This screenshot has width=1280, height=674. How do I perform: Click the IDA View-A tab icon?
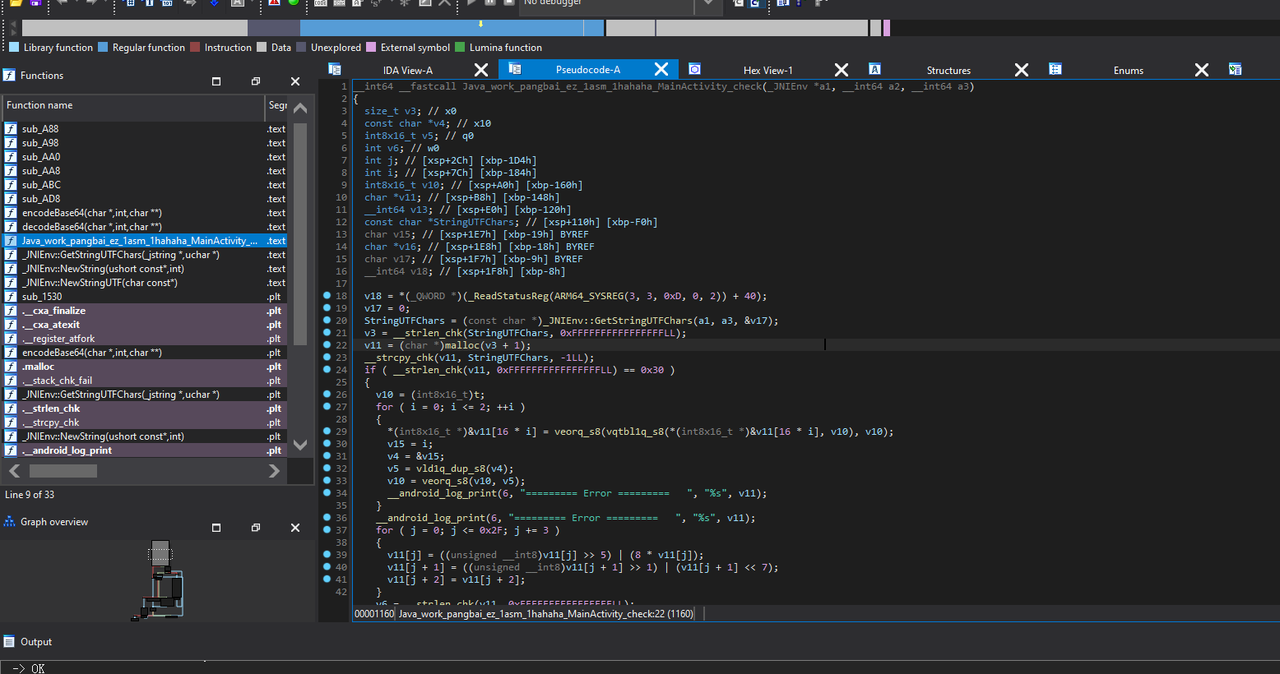click(x=334, y=69)
